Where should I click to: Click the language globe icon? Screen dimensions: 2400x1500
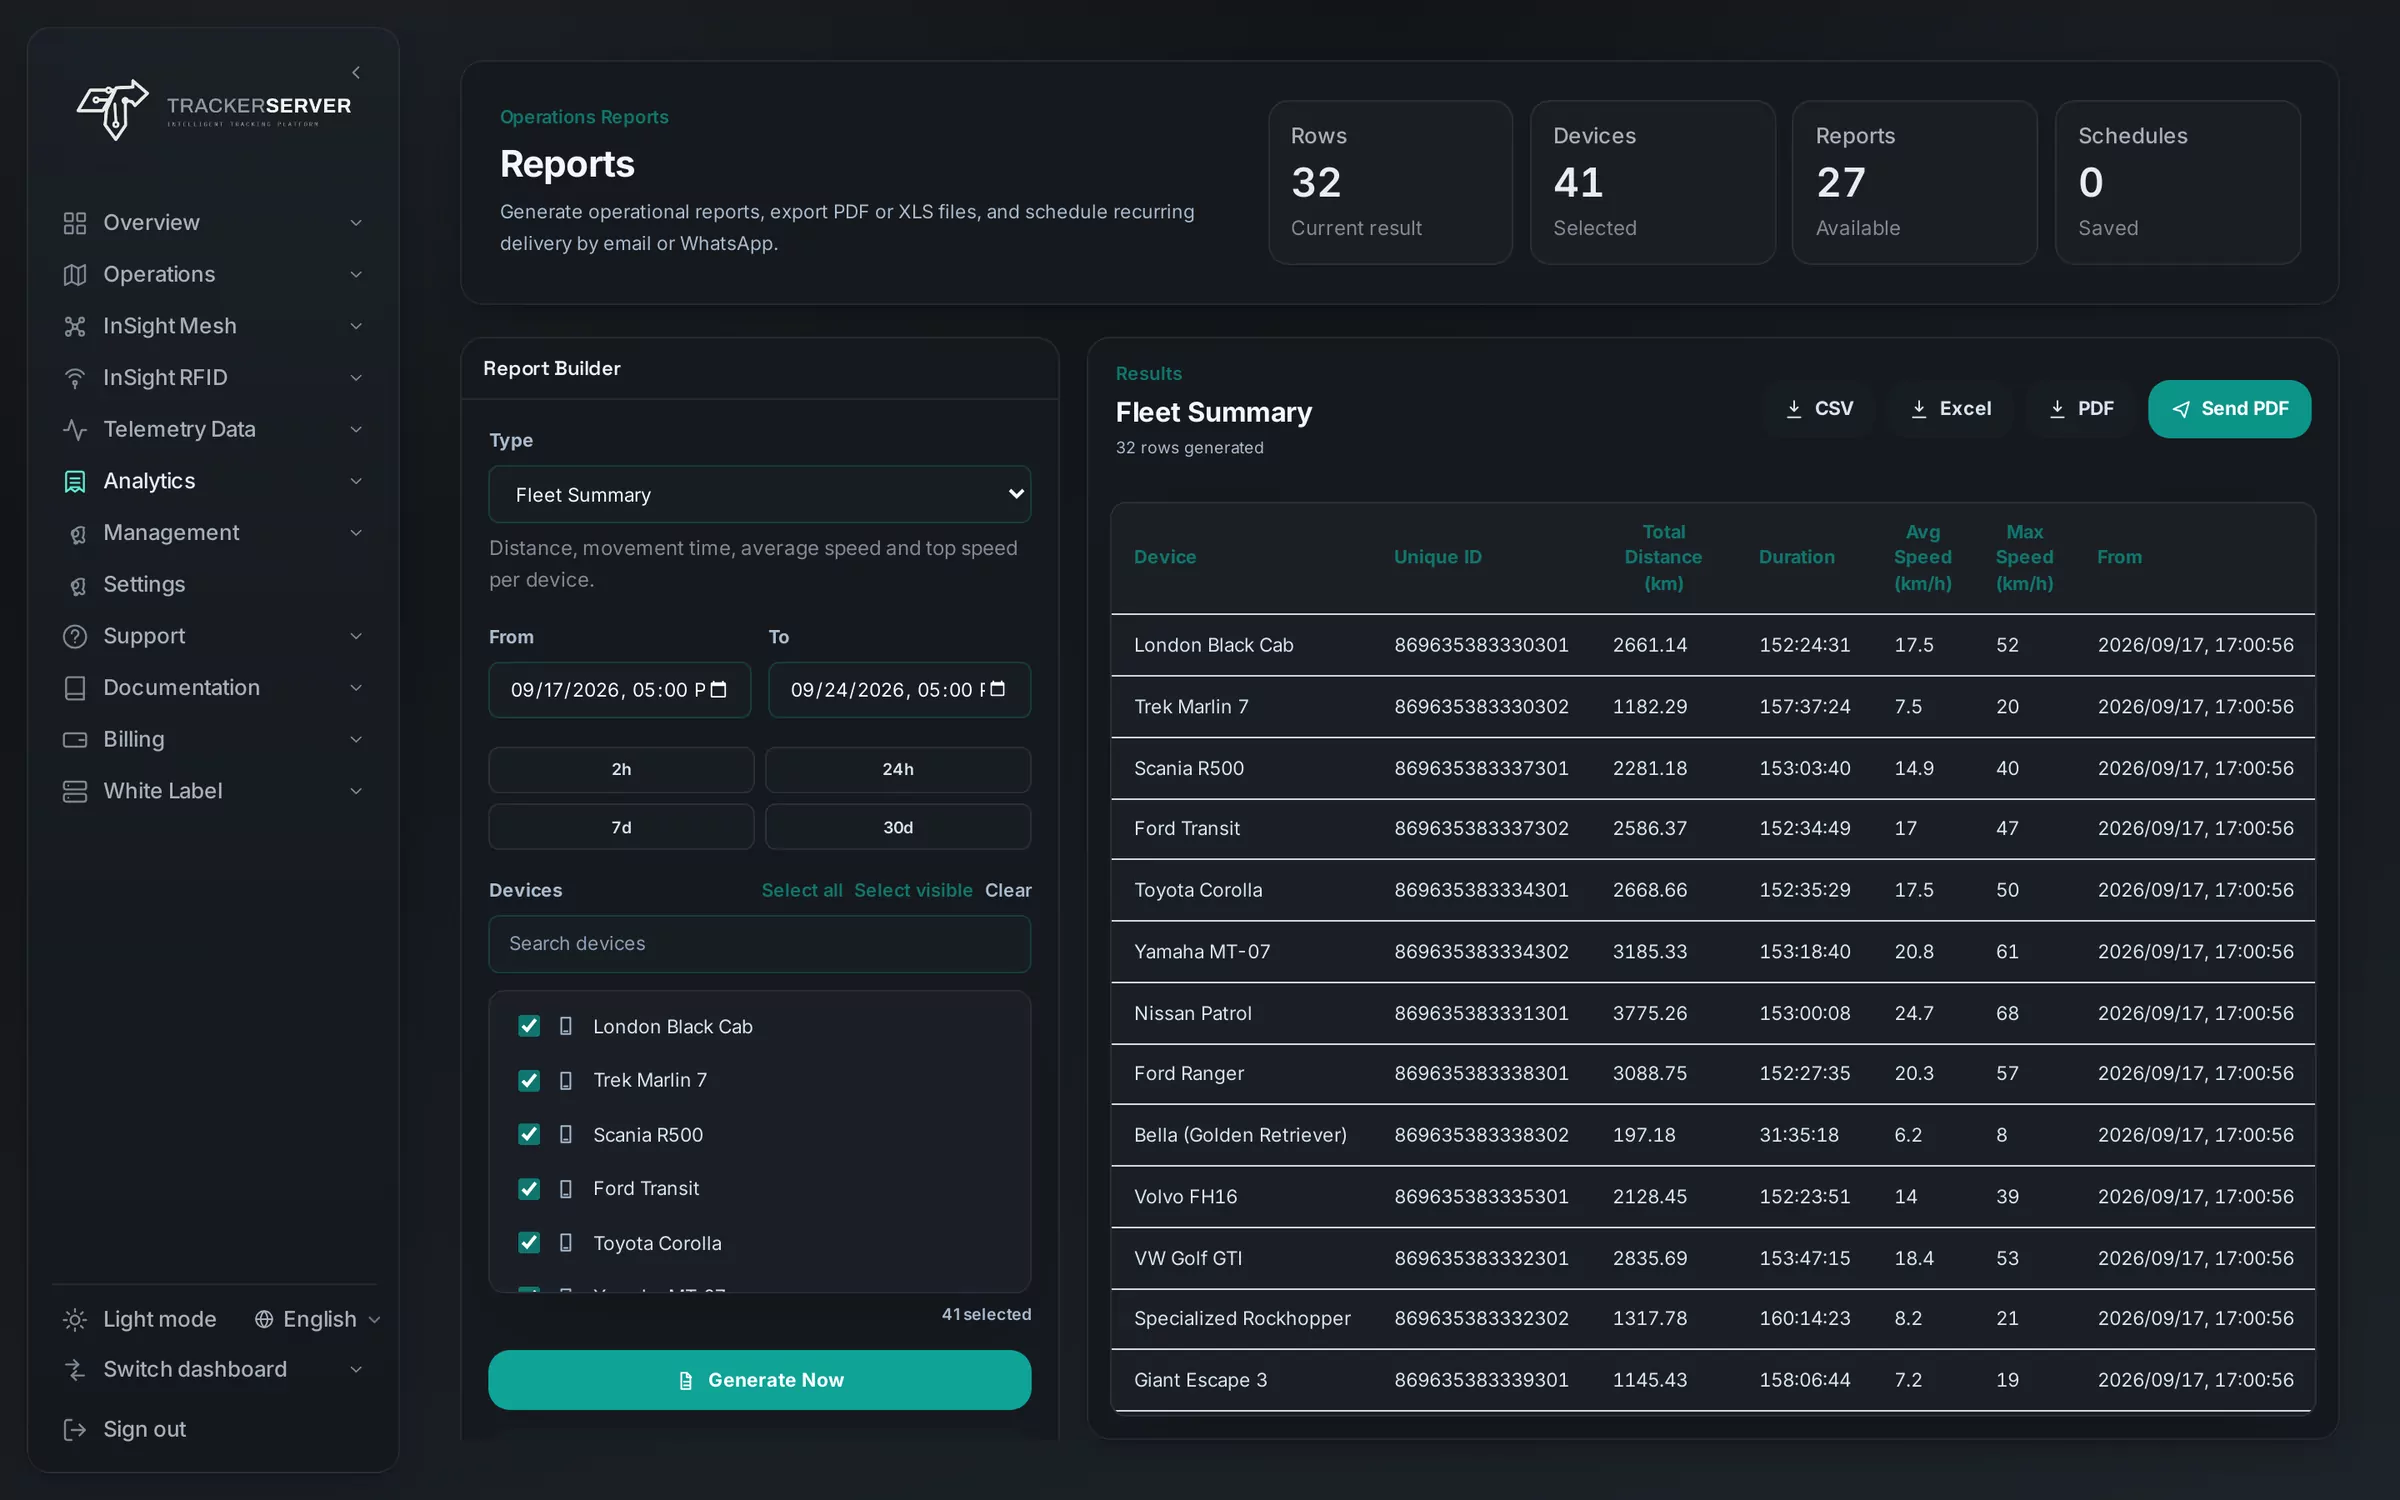(x=264, y=1319)
